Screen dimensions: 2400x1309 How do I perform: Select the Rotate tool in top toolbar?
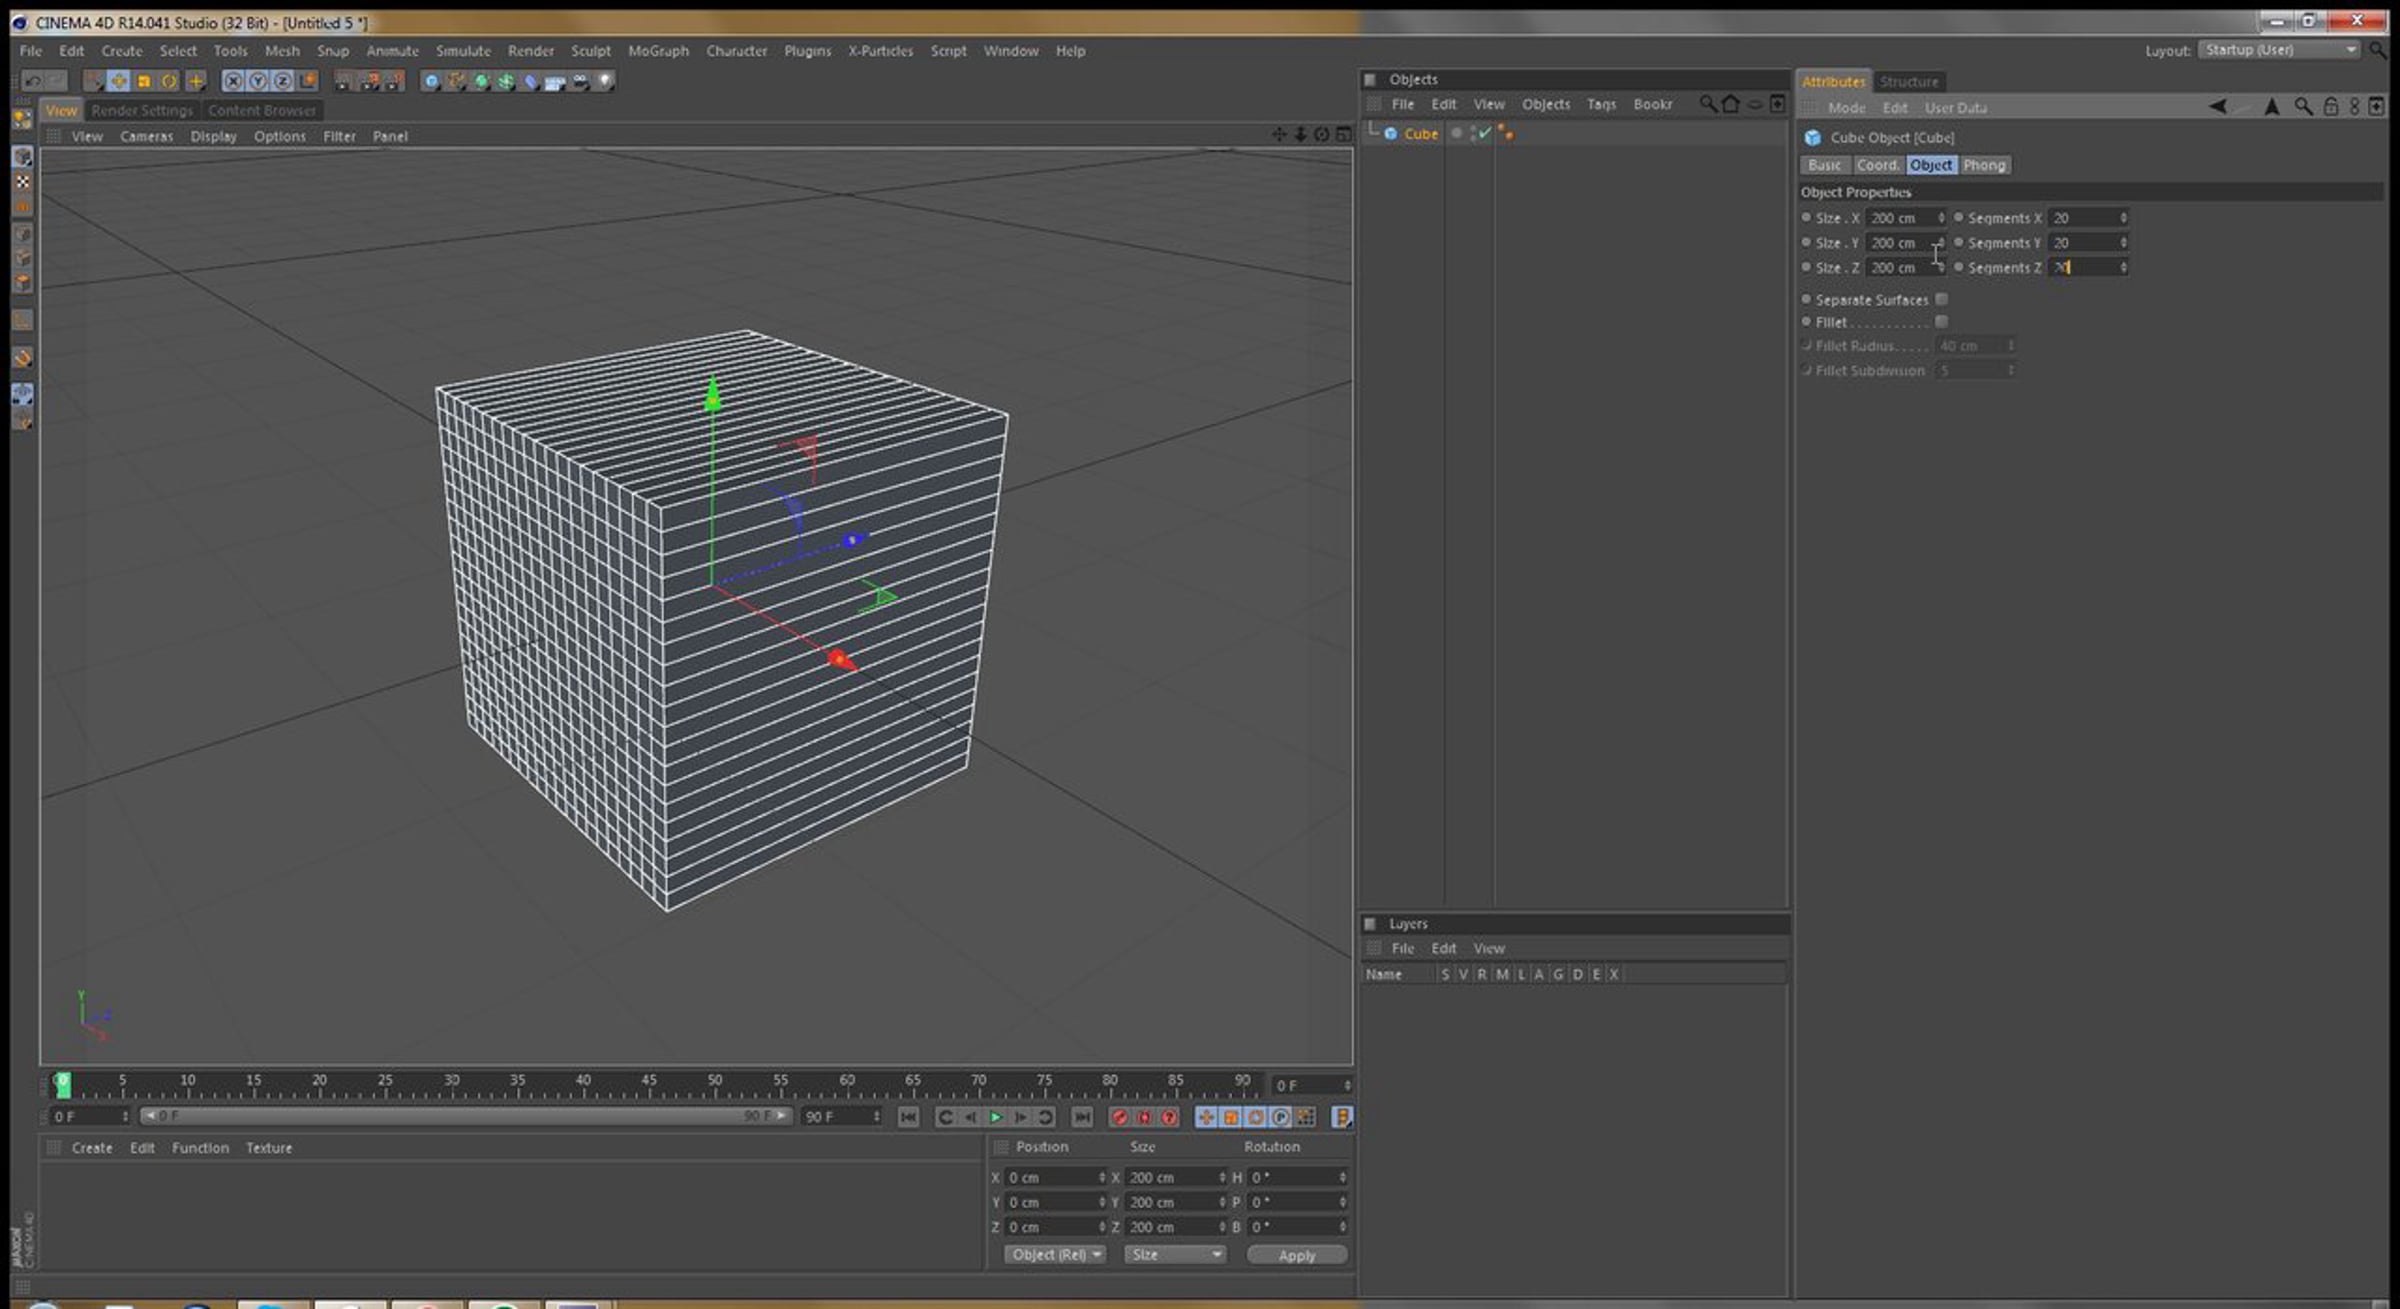169,82
